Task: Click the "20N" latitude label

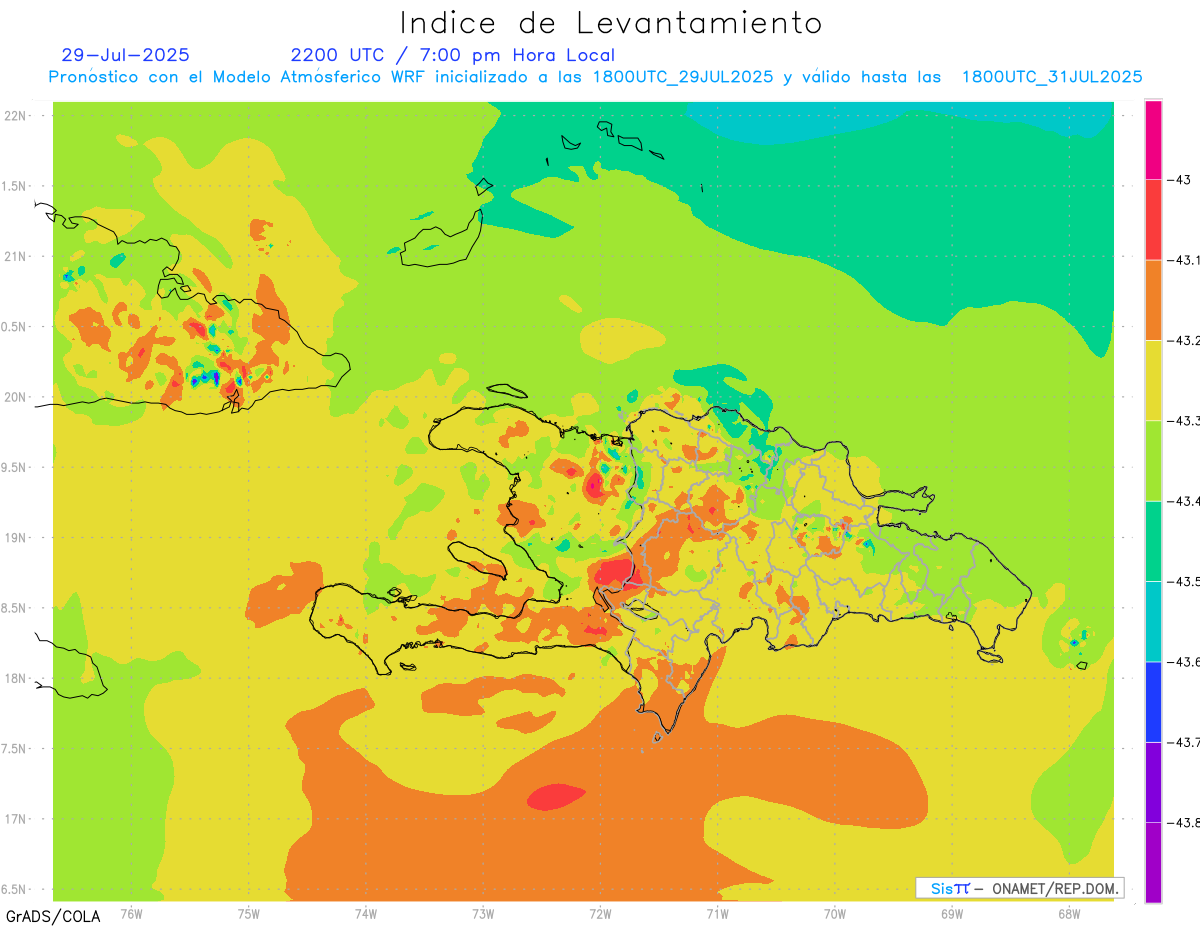Action: tap(15, 397)
